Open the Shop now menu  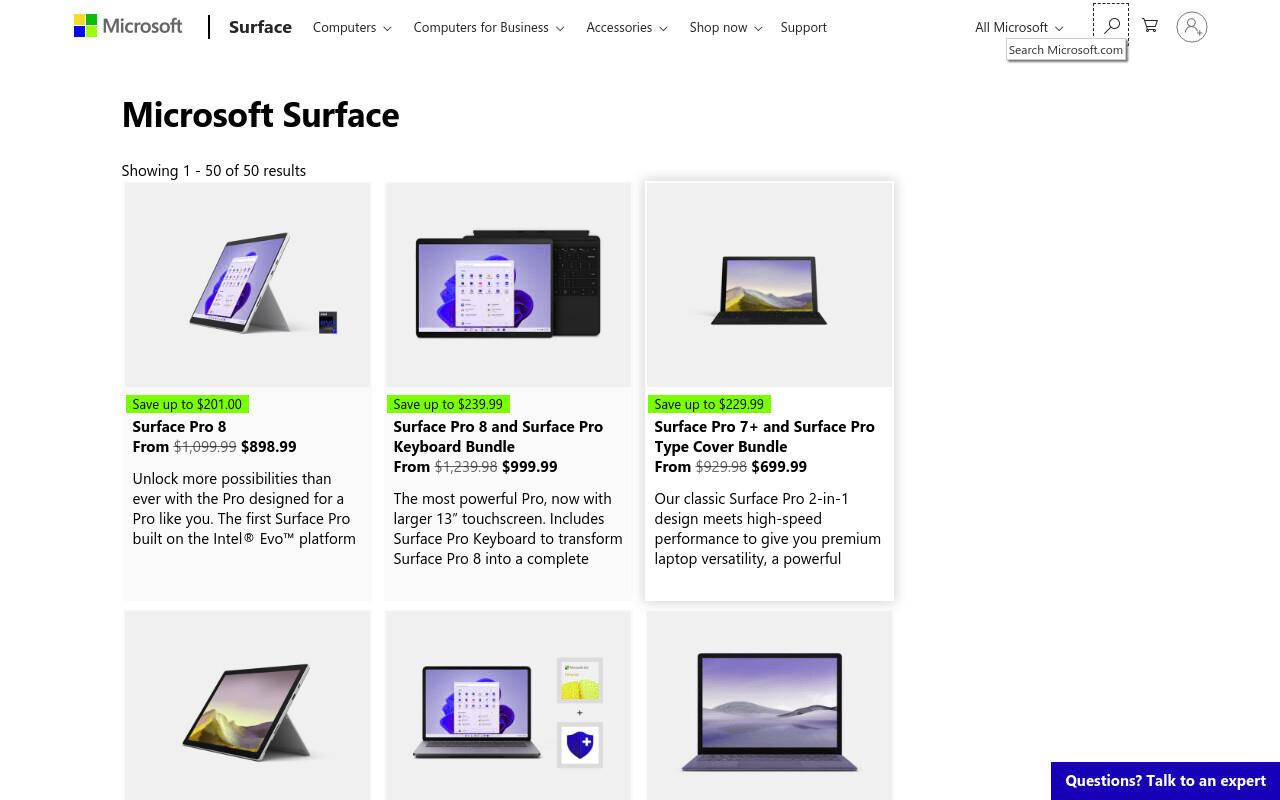[x=726, y=27]
